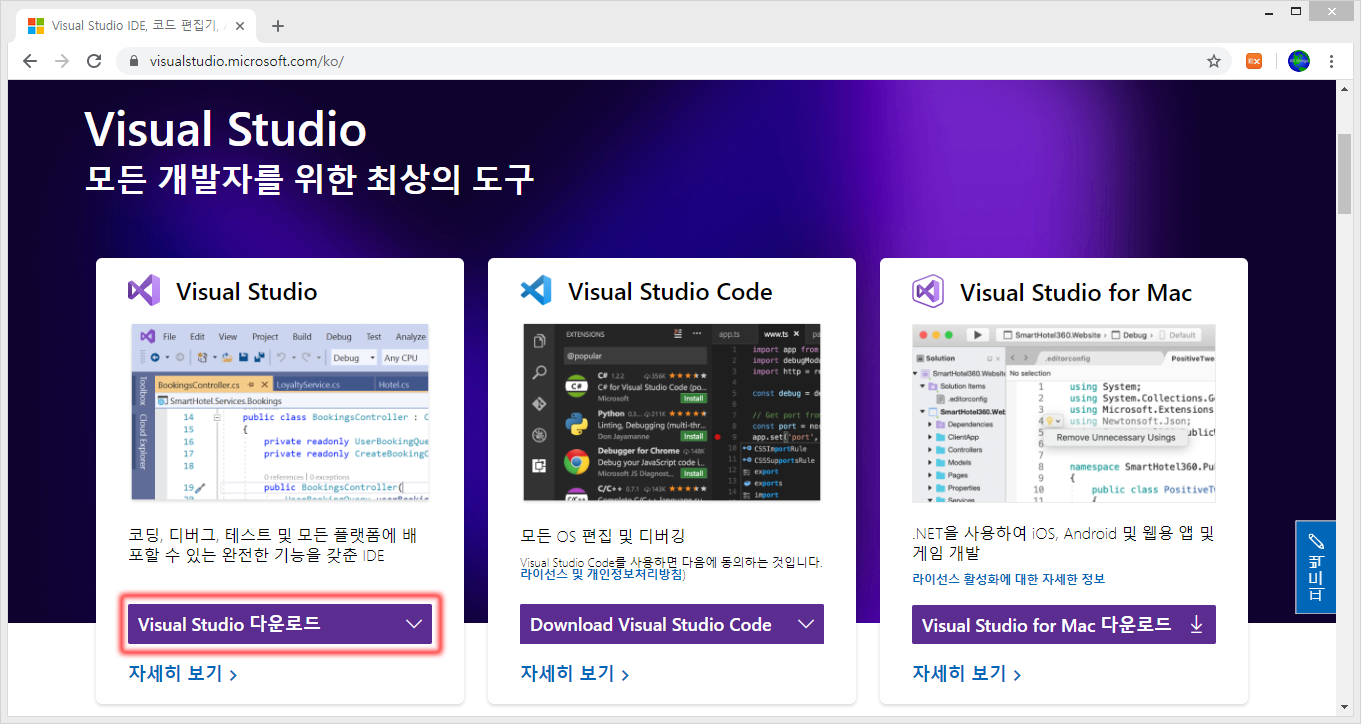Close the Visual Studio IDE tab

point(241,26)
